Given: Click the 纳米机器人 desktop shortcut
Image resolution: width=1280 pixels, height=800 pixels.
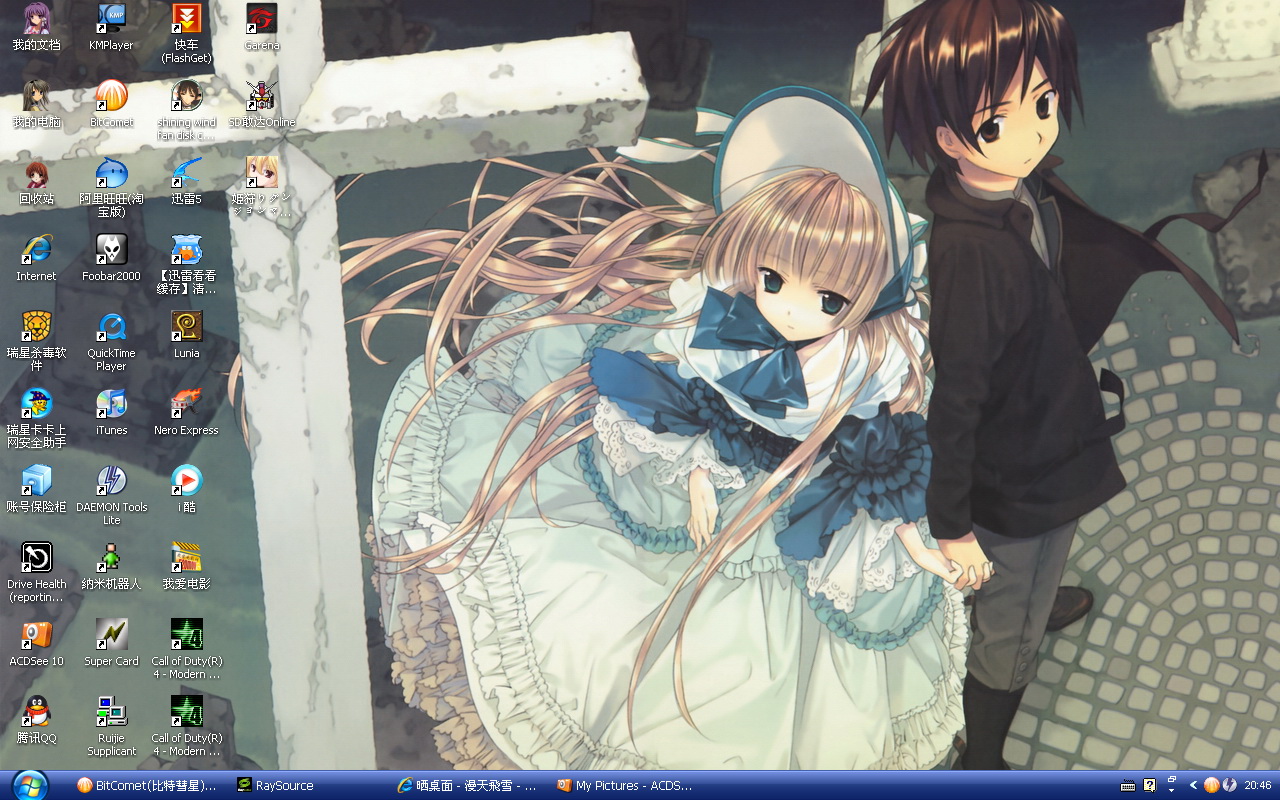Looking at the screenshot, I should point(111,566).
